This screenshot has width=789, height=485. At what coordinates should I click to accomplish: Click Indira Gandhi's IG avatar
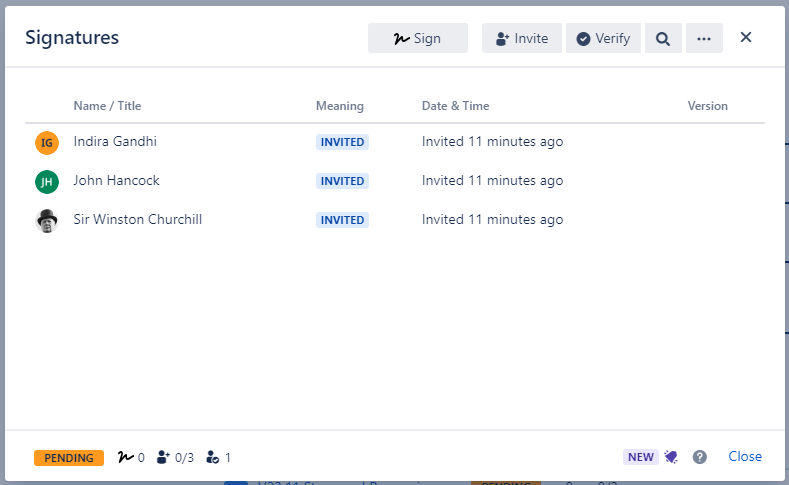coord(47,143)
